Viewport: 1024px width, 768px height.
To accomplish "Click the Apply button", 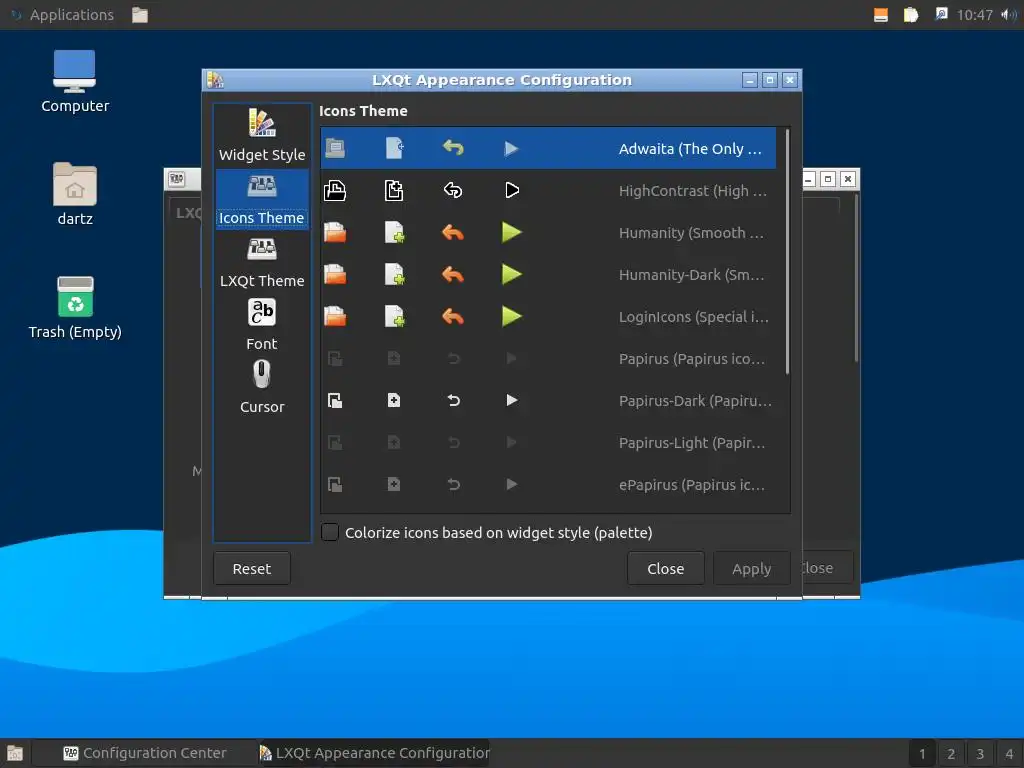I will 751,568.
